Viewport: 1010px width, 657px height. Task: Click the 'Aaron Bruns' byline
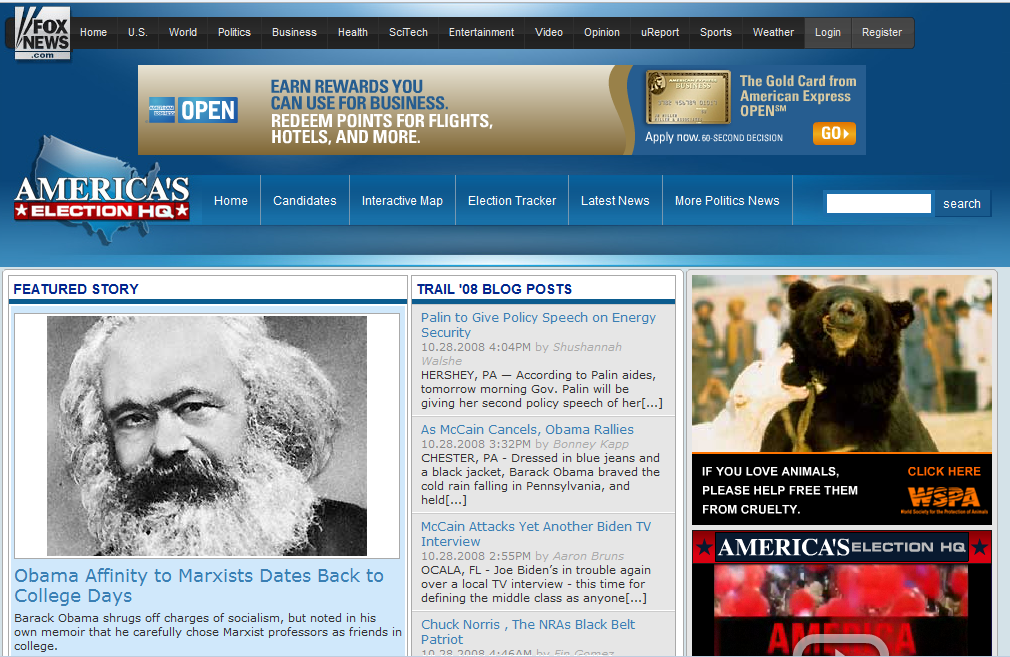[x=588, y=556]
